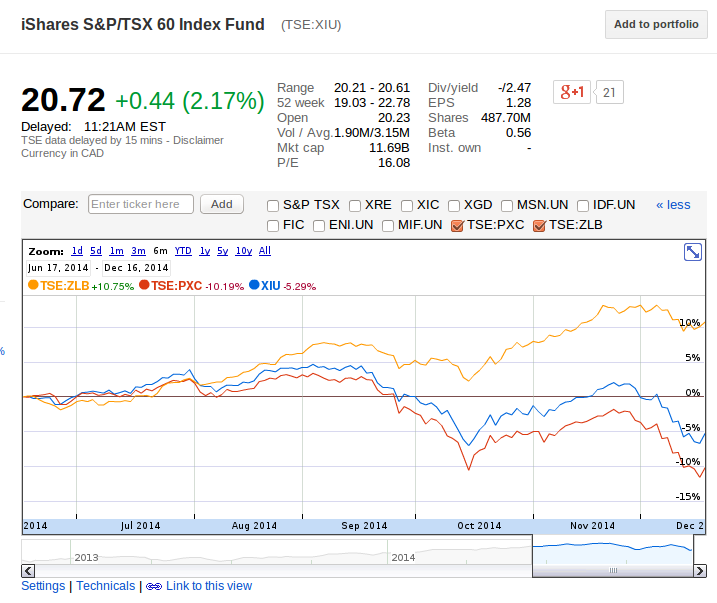
Task: Set chart zoom to 5y
Action: coord(222,251)
